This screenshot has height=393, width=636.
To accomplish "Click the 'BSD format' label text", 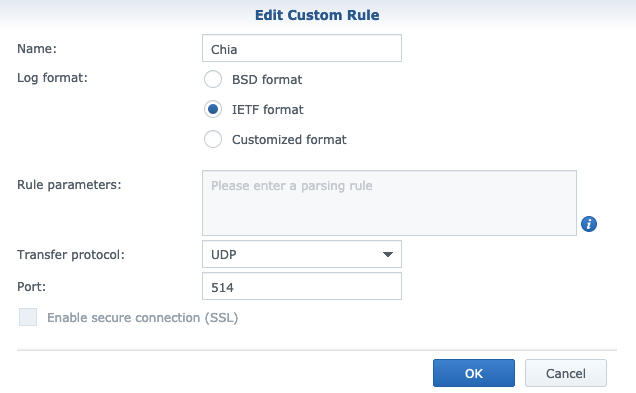I will [267, 79].
